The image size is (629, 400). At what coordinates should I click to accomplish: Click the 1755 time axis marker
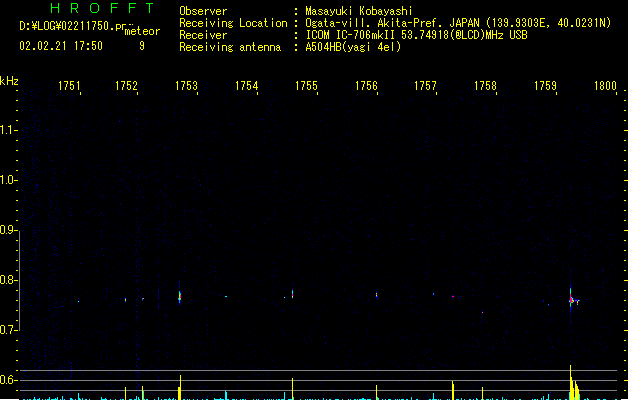pos(306,86)
